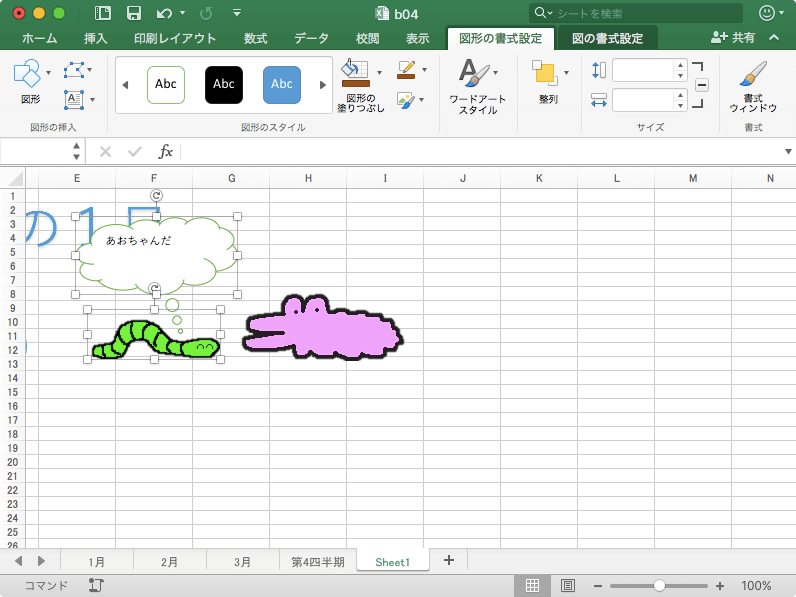The height and width of the screenshot is (597, 796).
Task: Select the pink crocodile image
Action: coord(323,327)
